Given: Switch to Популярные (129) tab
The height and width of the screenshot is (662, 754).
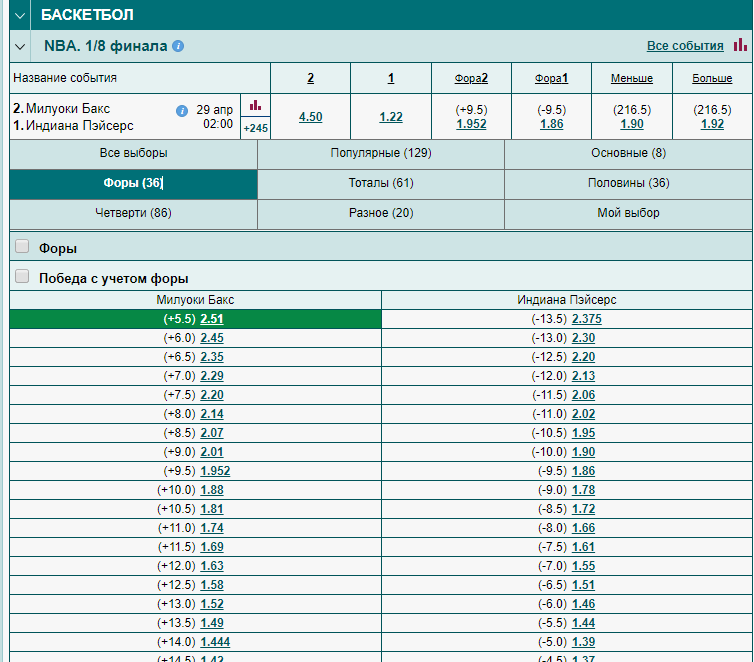Looking at the screenshot, I should pos(381,153).
